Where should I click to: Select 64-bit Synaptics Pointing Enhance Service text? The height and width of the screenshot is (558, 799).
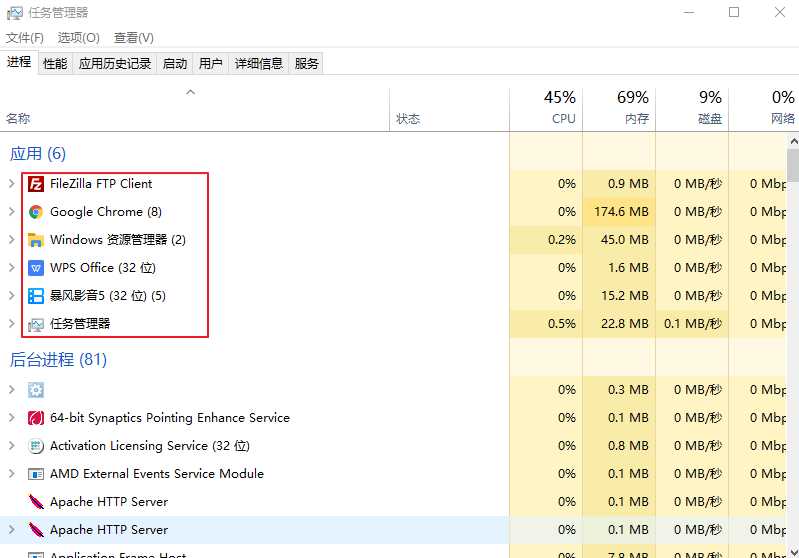(170, 418)
